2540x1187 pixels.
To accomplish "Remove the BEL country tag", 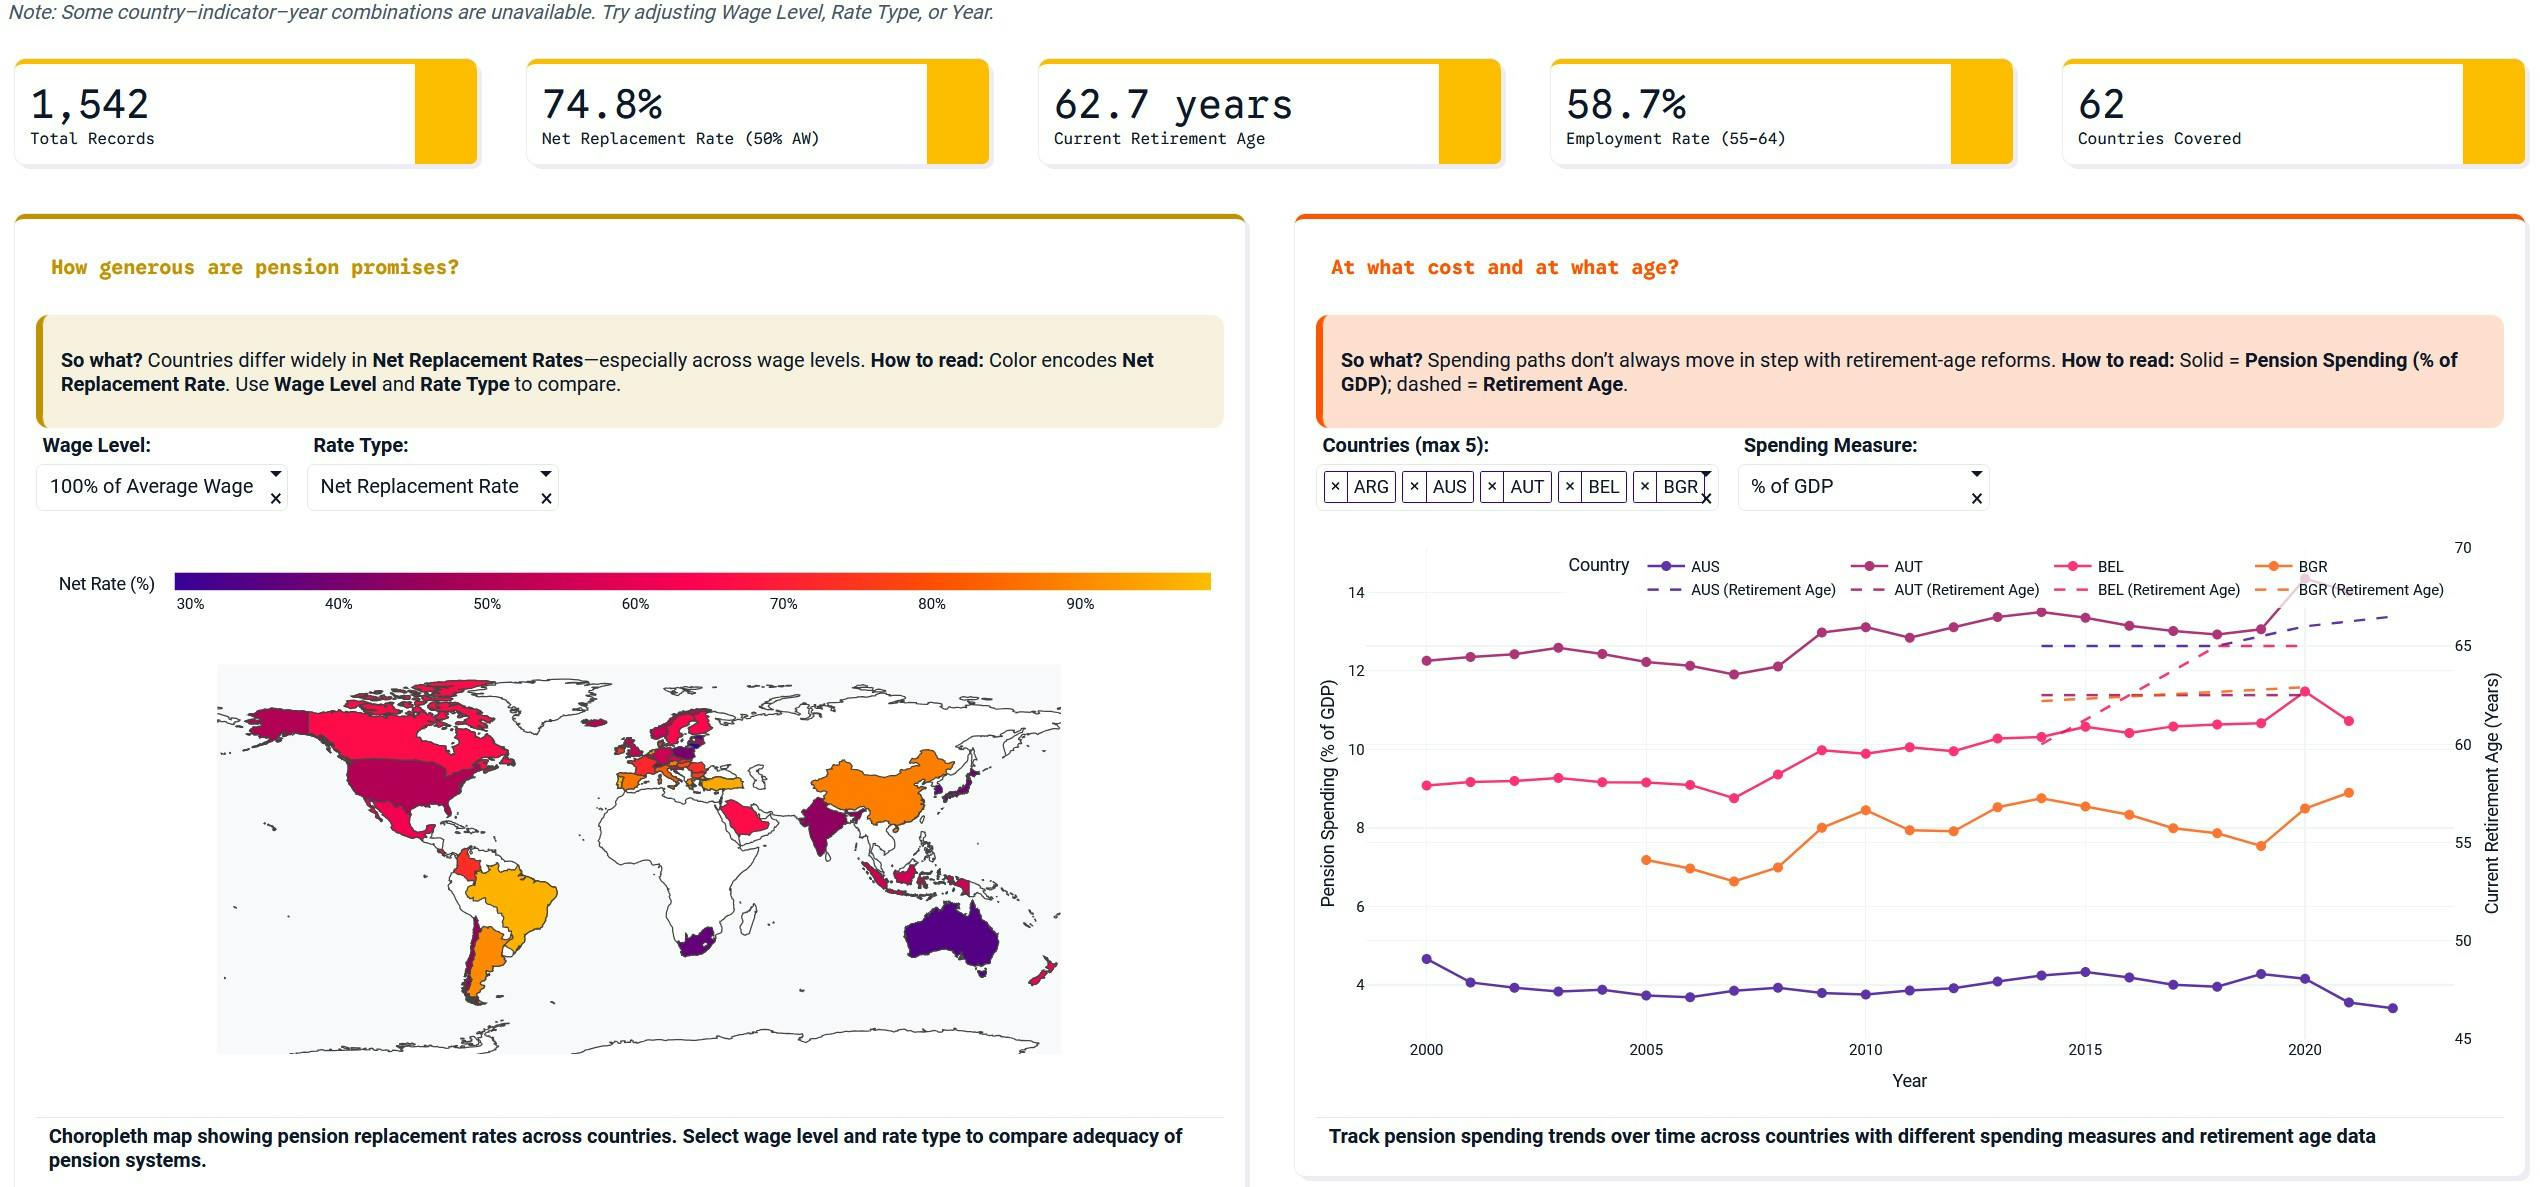I will 1571,487.
